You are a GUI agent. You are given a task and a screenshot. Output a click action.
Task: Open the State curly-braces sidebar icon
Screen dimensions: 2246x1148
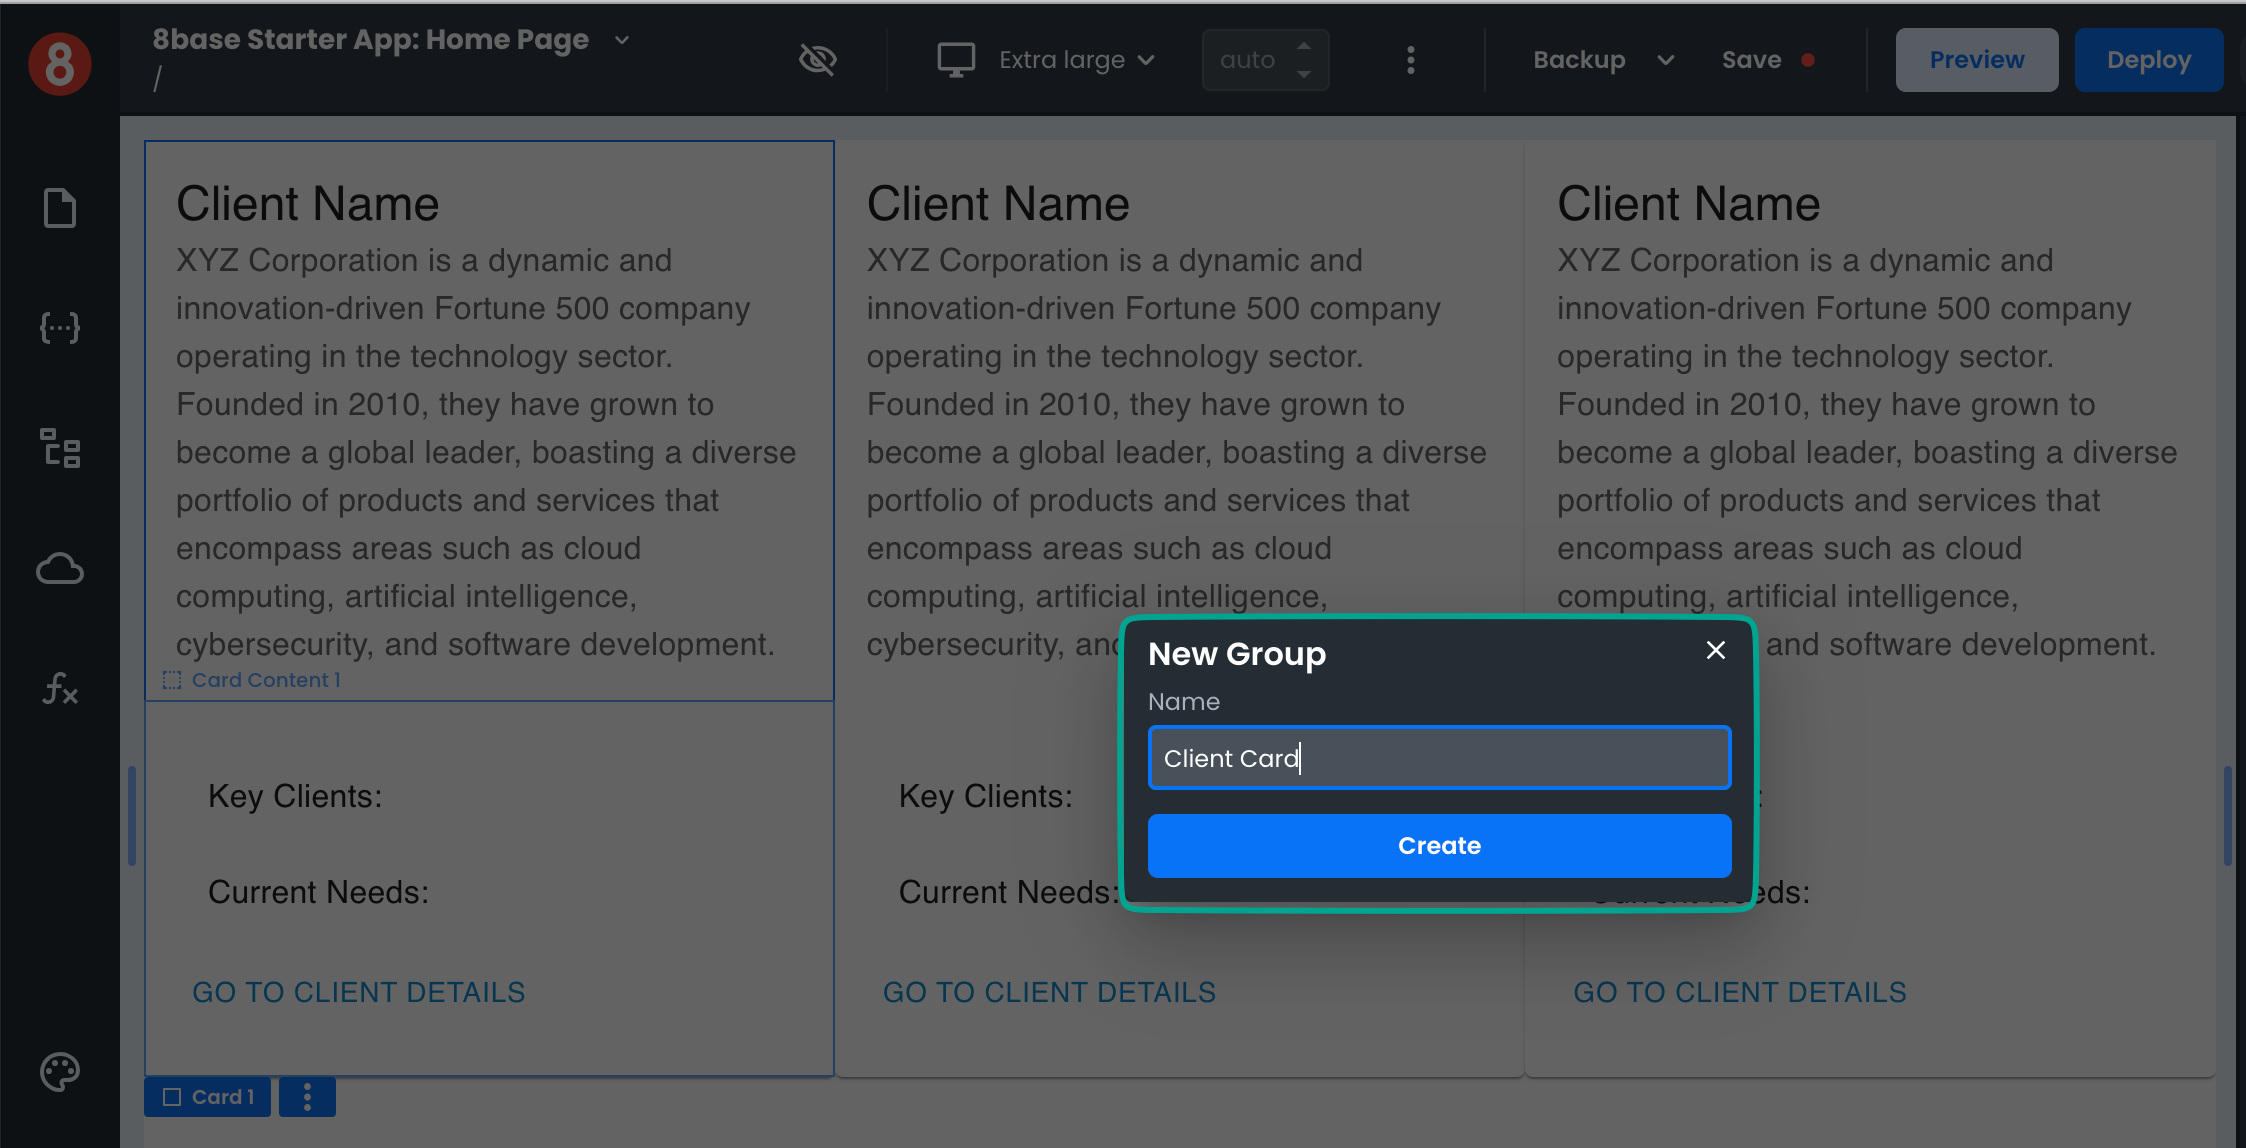(59, 328)
